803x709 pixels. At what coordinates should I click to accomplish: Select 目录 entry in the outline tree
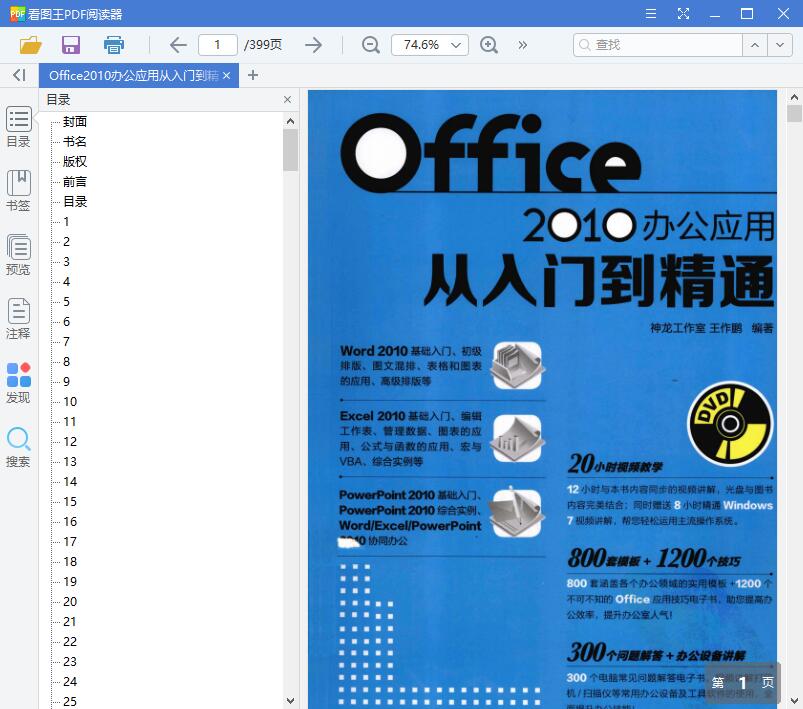(x=75, y=201)
